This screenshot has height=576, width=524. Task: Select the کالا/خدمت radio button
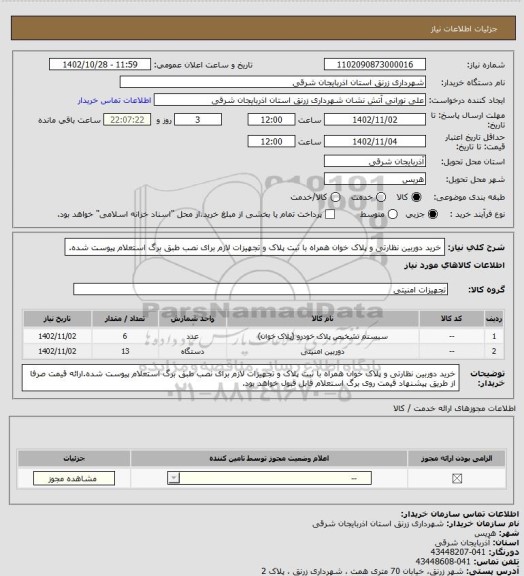(335, 197)
